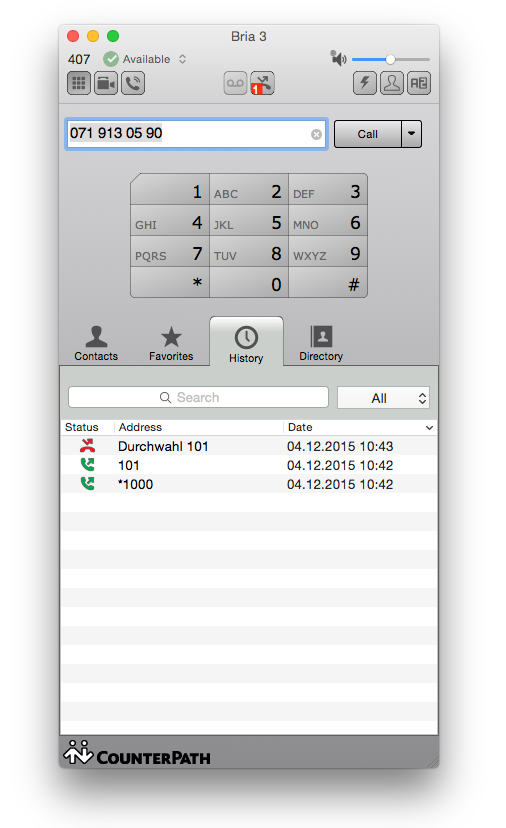Switch to the Contacts tab

[96, 344]
